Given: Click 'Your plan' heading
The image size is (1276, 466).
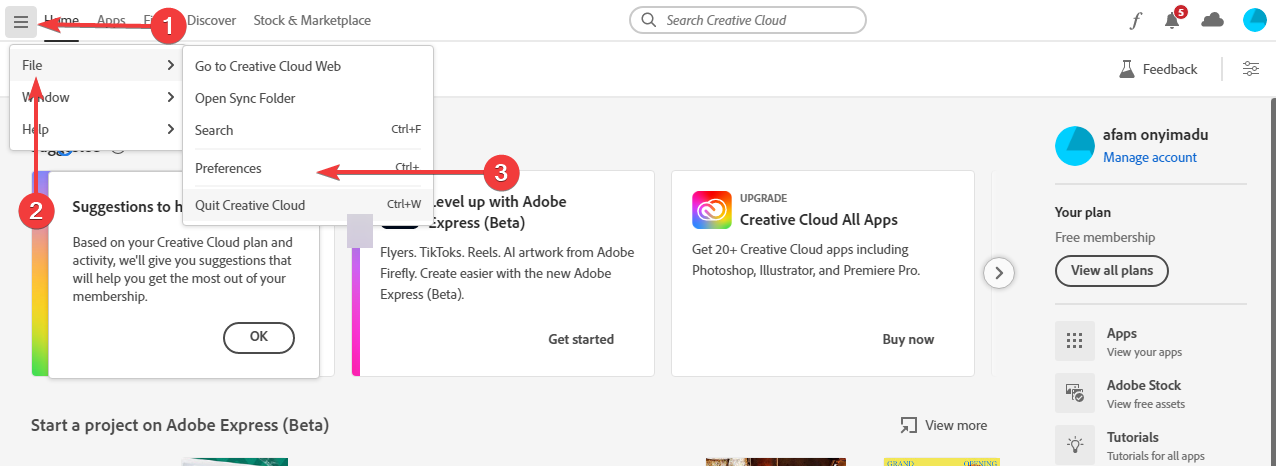Looking at the screenshot, I should (1083, 212).
